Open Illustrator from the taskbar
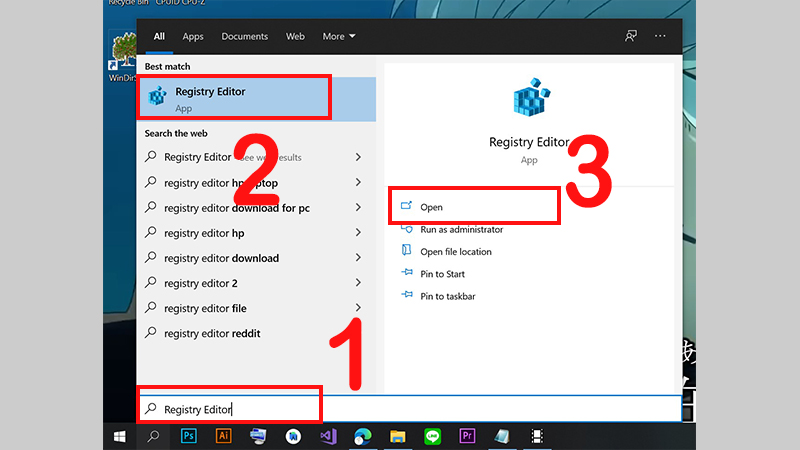Image resolution: width=800 pixels, height=450 pixels. 223,436
